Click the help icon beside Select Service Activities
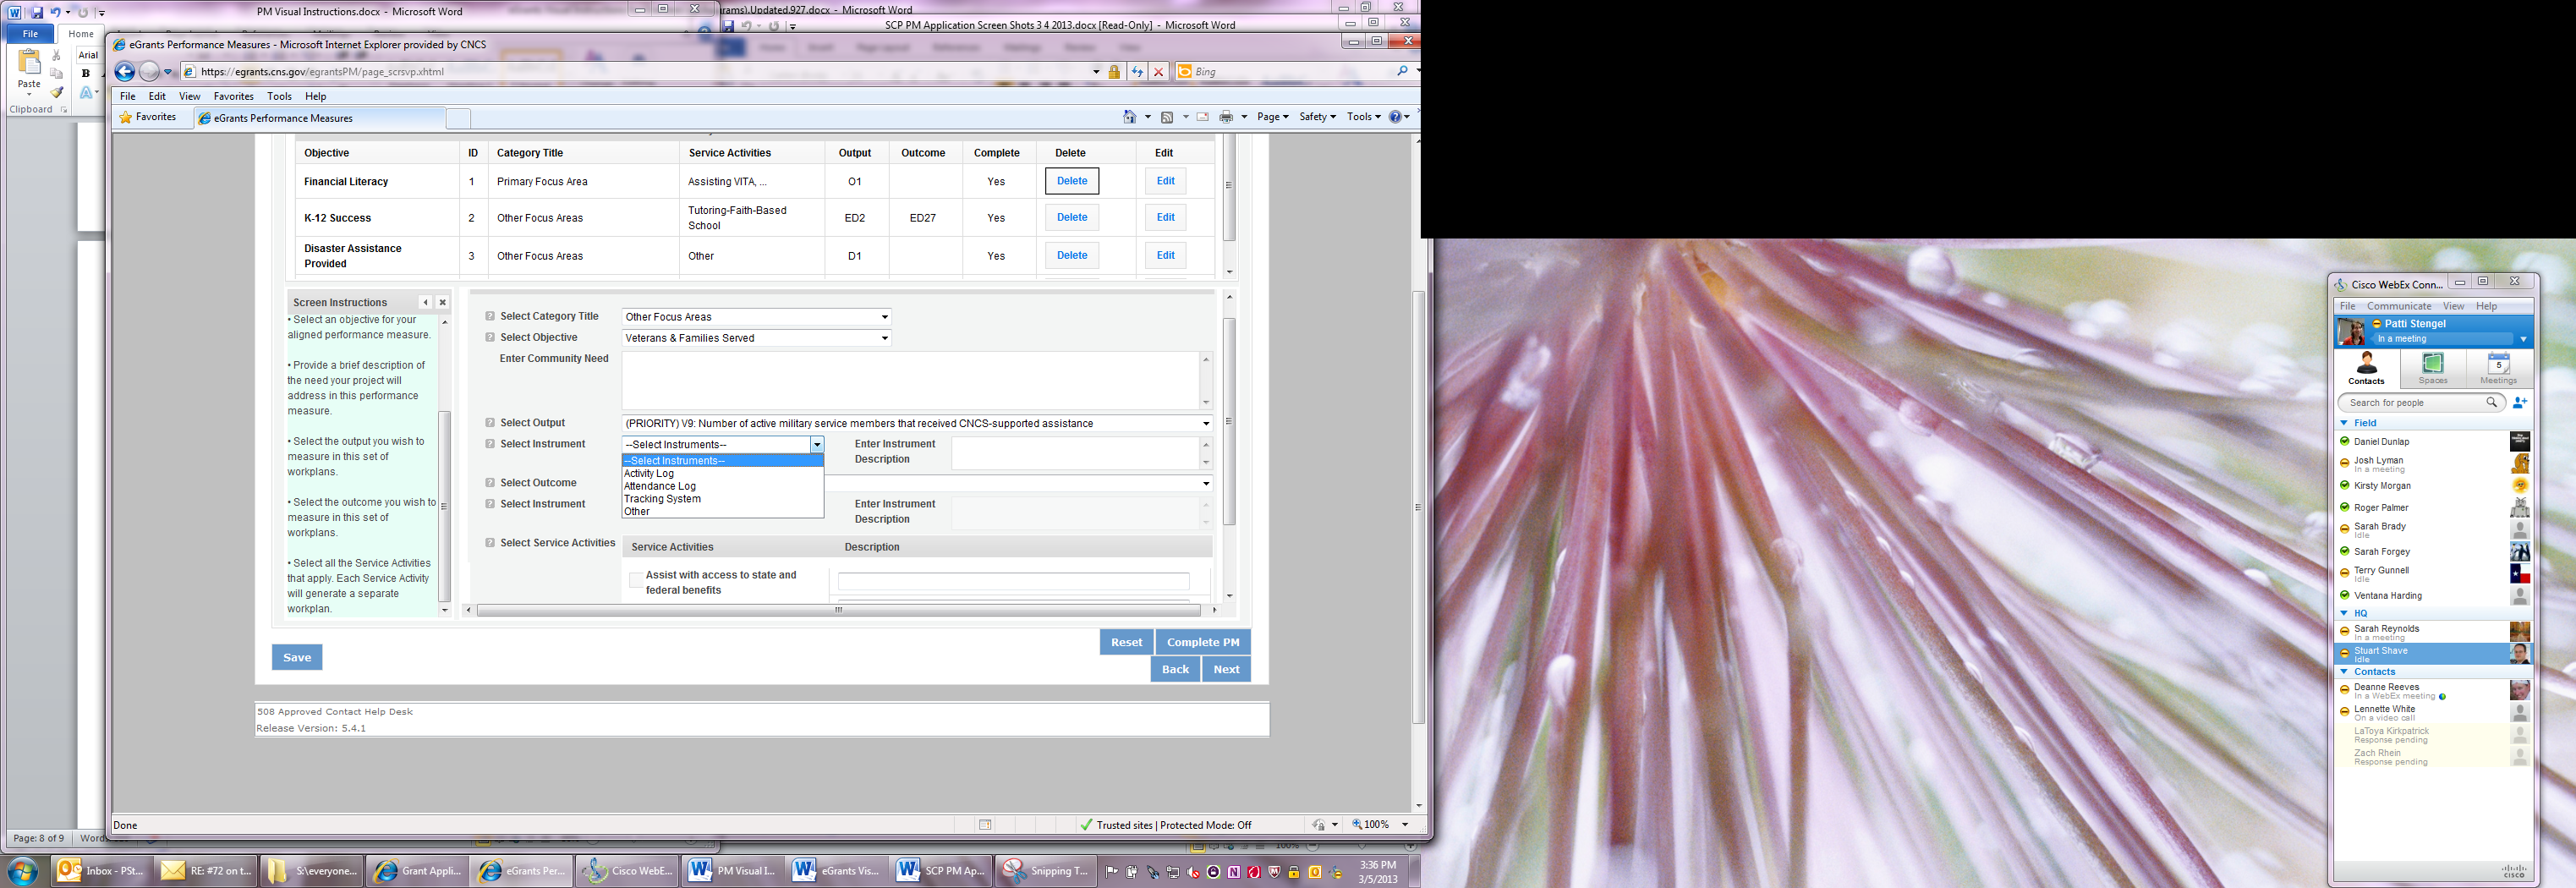 [490, 543]
